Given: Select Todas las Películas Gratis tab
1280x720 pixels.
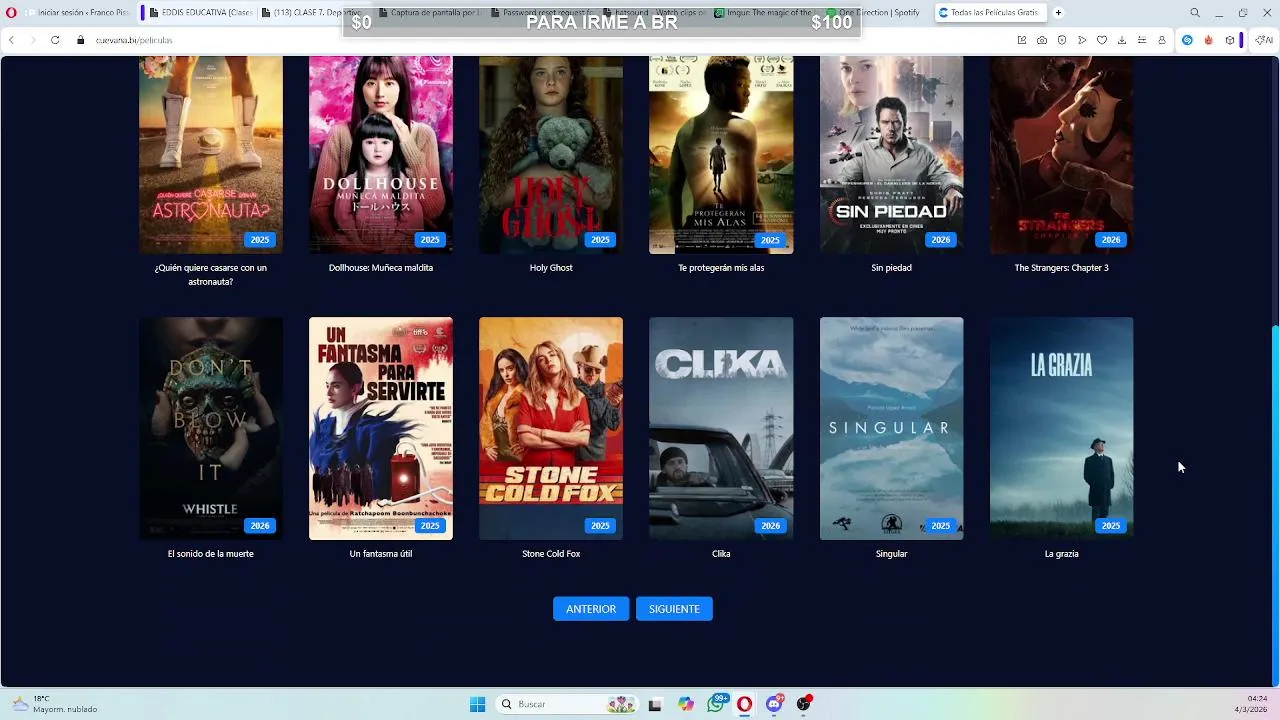Looking at the screenshot, I should tap(989, 13).
